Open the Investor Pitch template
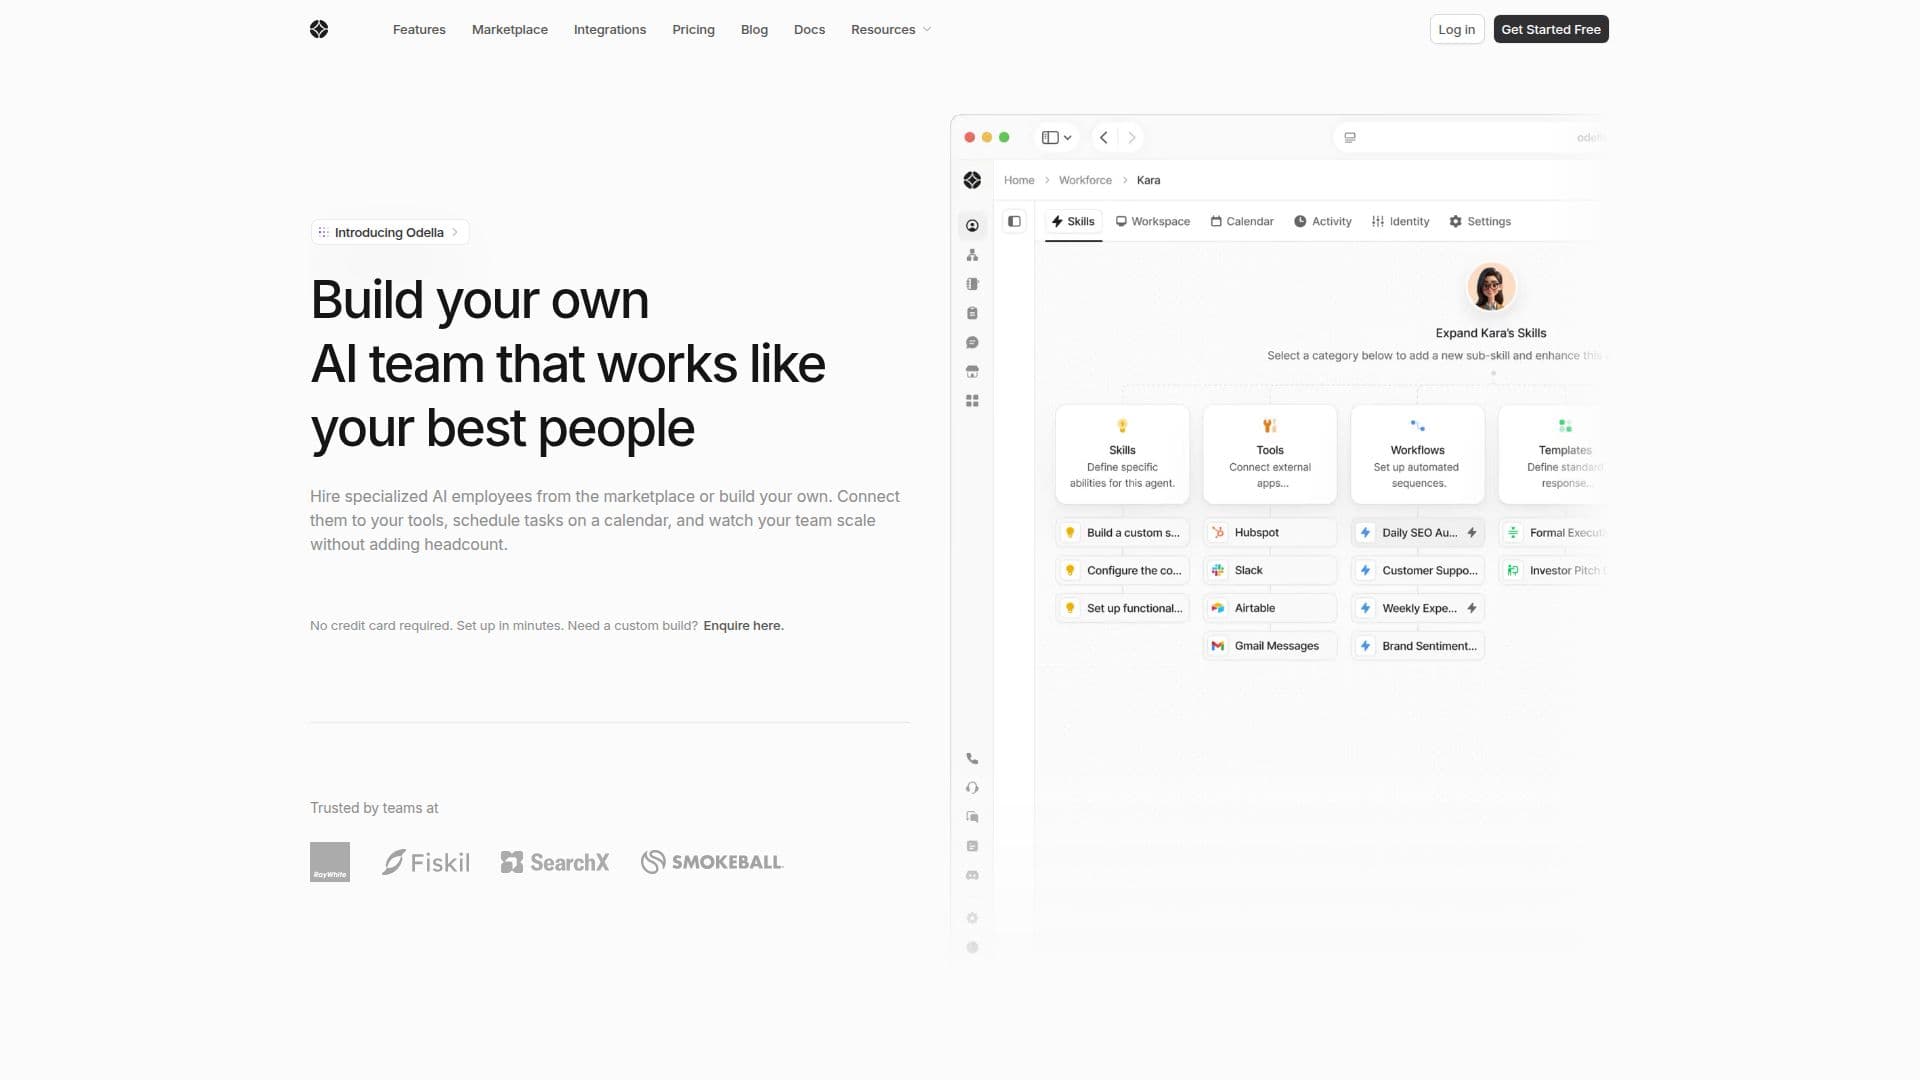 (x=1553, y=571)
